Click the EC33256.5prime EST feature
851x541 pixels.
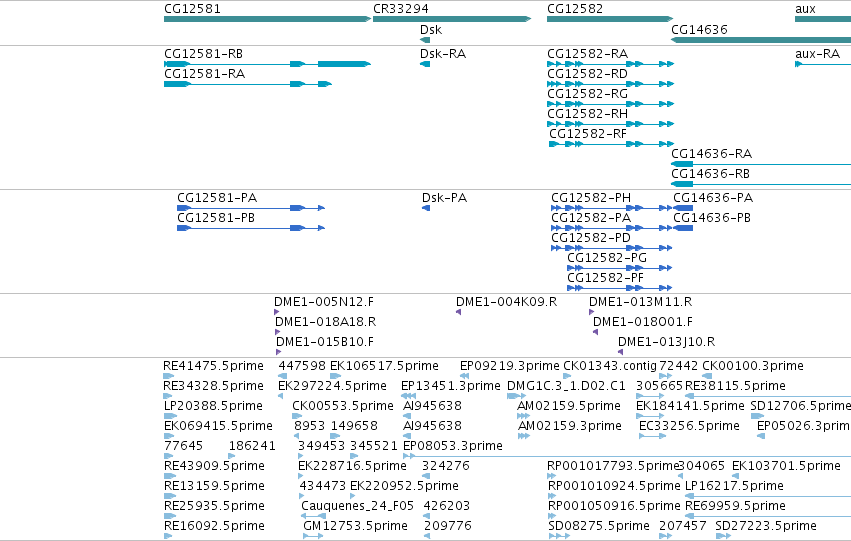(652, 436)
